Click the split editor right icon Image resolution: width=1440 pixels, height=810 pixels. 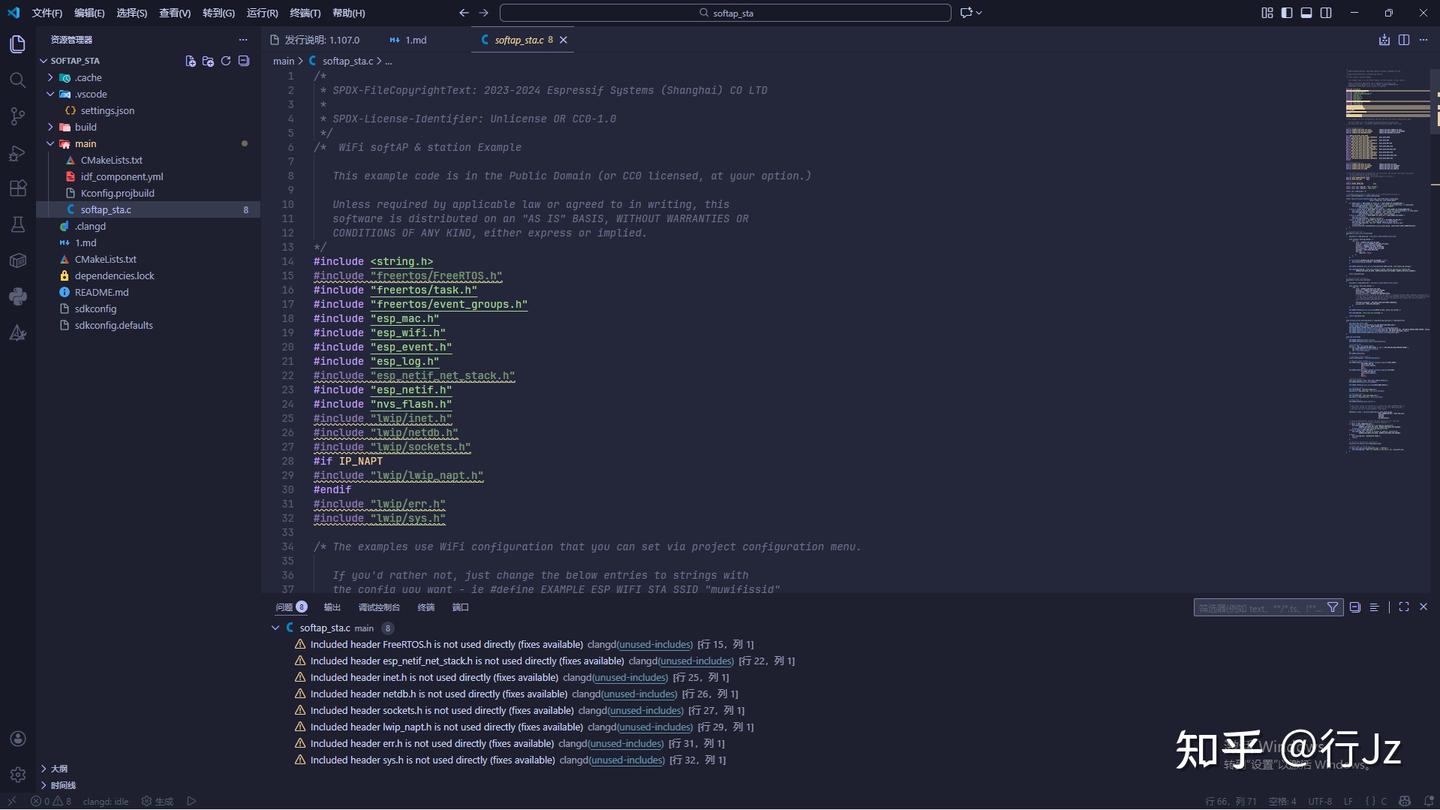point(1404,40)
